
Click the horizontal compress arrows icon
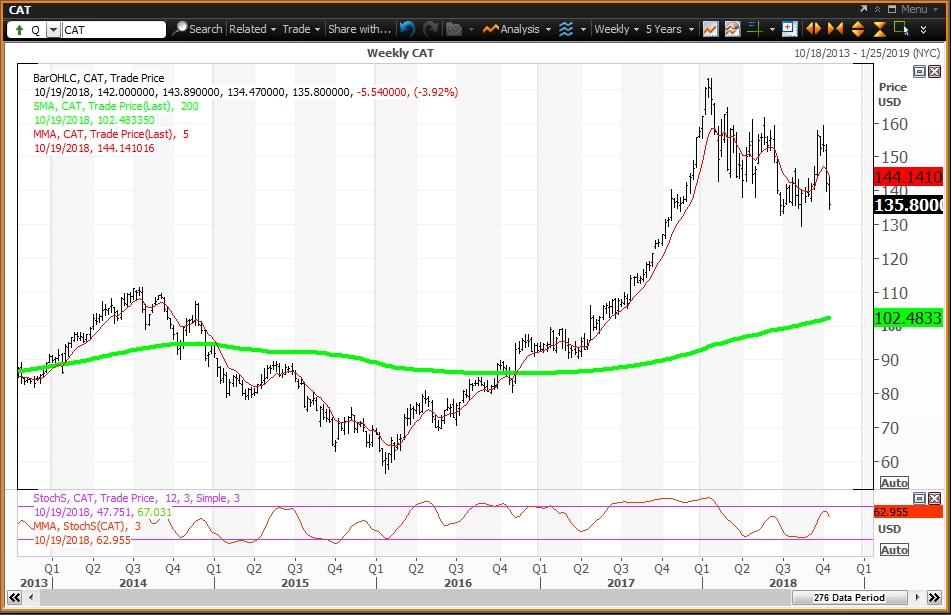(835, 29)
